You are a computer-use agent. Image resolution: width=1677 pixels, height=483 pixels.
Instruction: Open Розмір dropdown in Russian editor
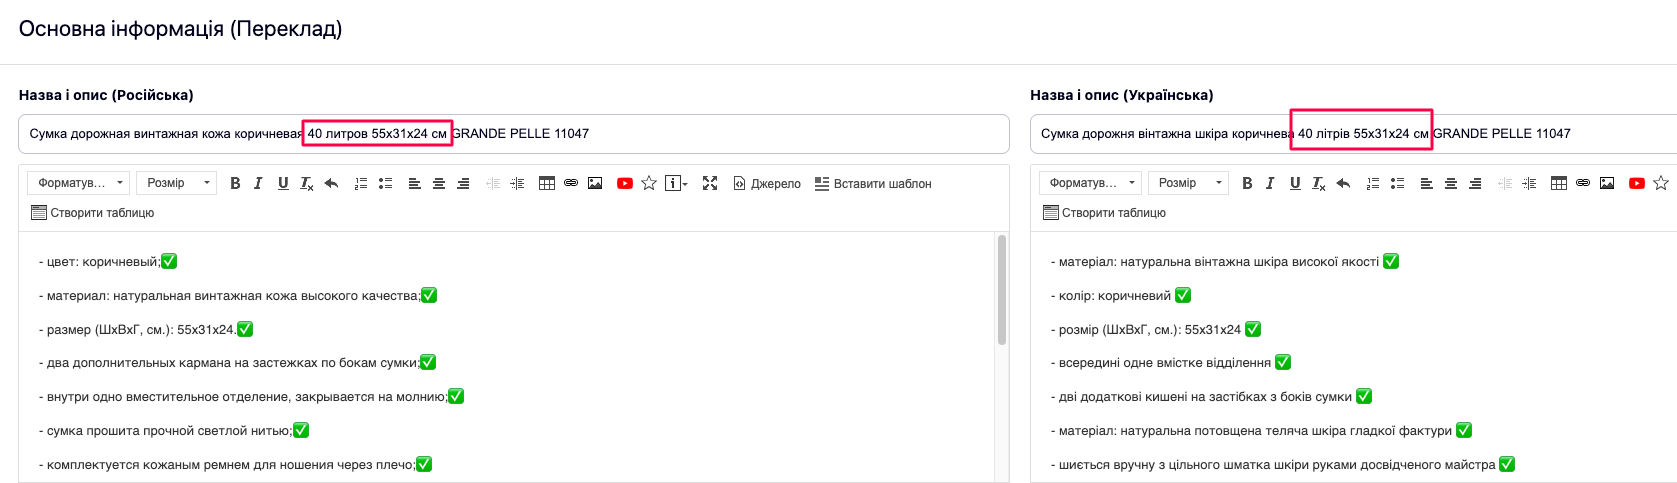point(177,183)
